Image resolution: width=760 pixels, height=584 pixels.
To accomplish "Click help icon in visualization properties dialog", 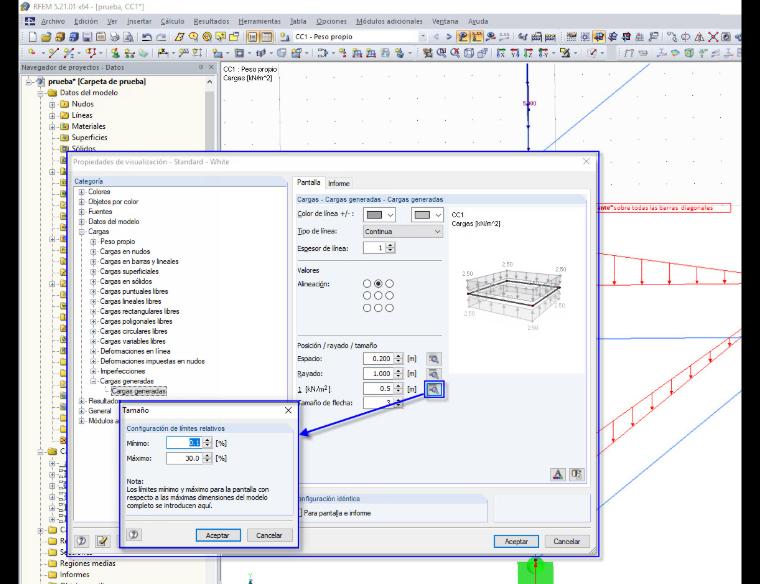I will tap(82, 541).
